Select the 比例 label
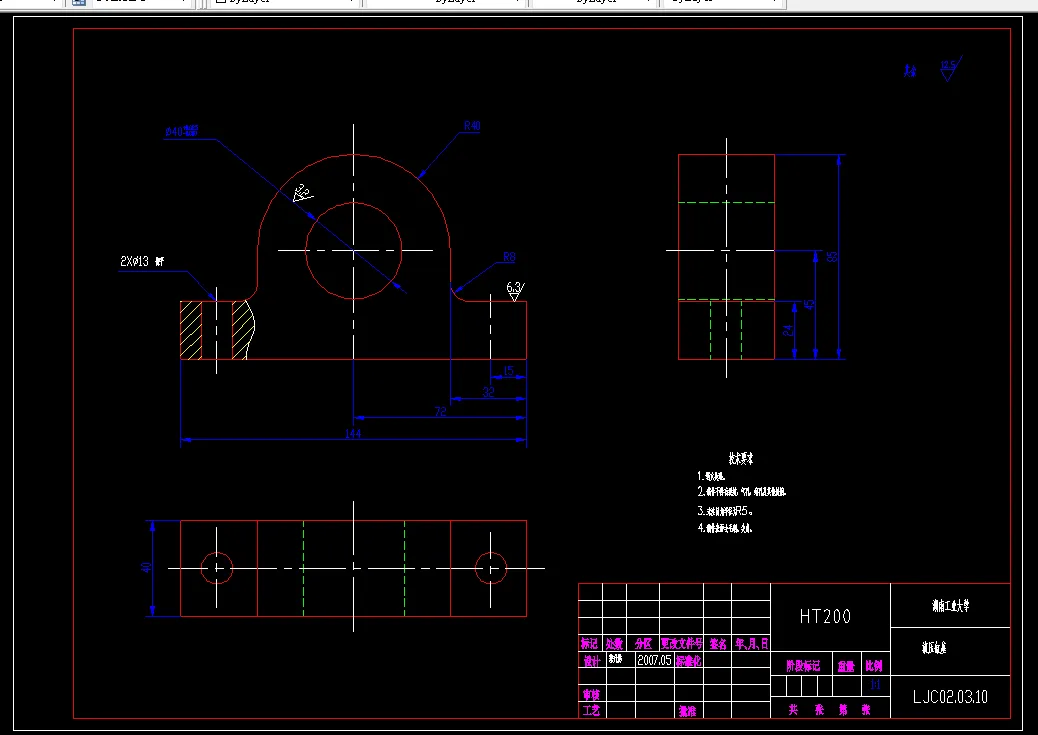 tap(874, 666)
